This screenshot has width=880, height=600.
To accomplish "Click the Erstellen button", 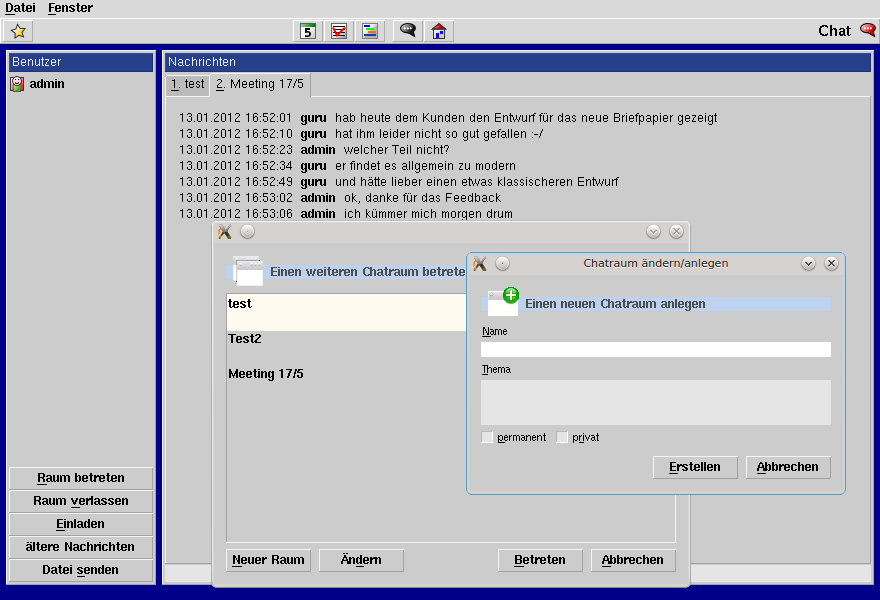I will point(695,467).
